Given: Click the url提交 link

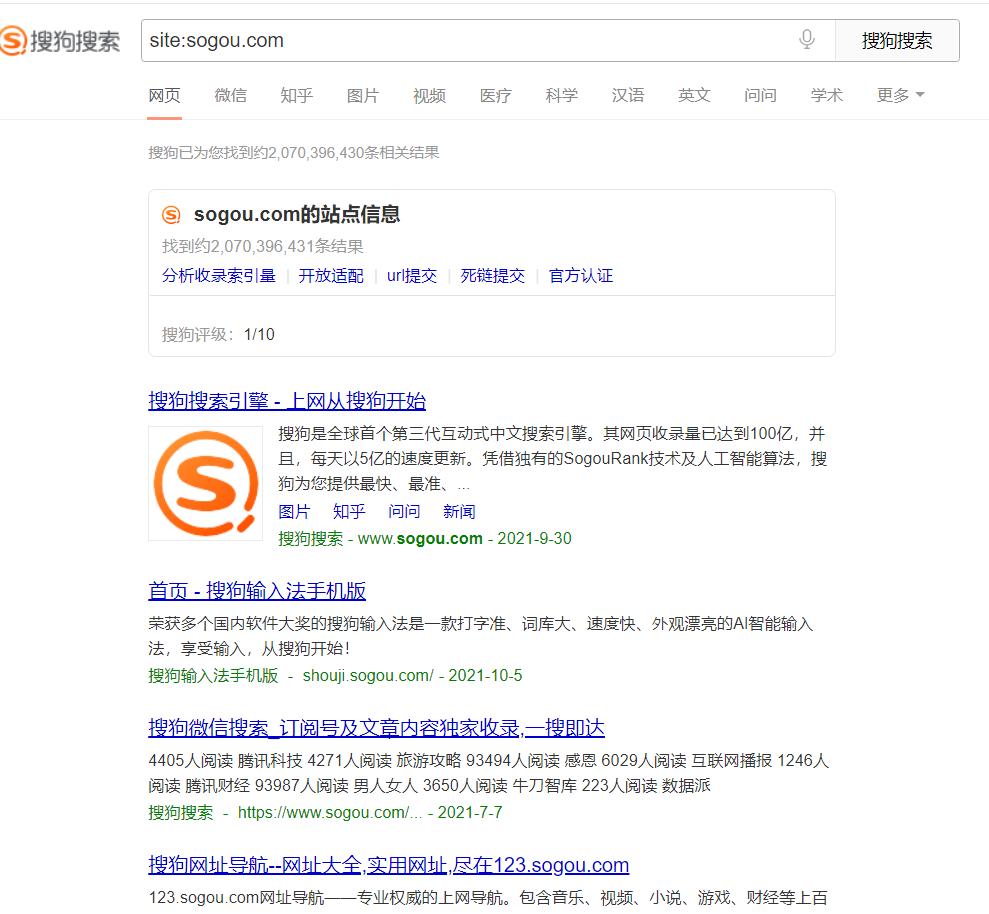Looking at the screenshot, I should click(x=411, y=275).
